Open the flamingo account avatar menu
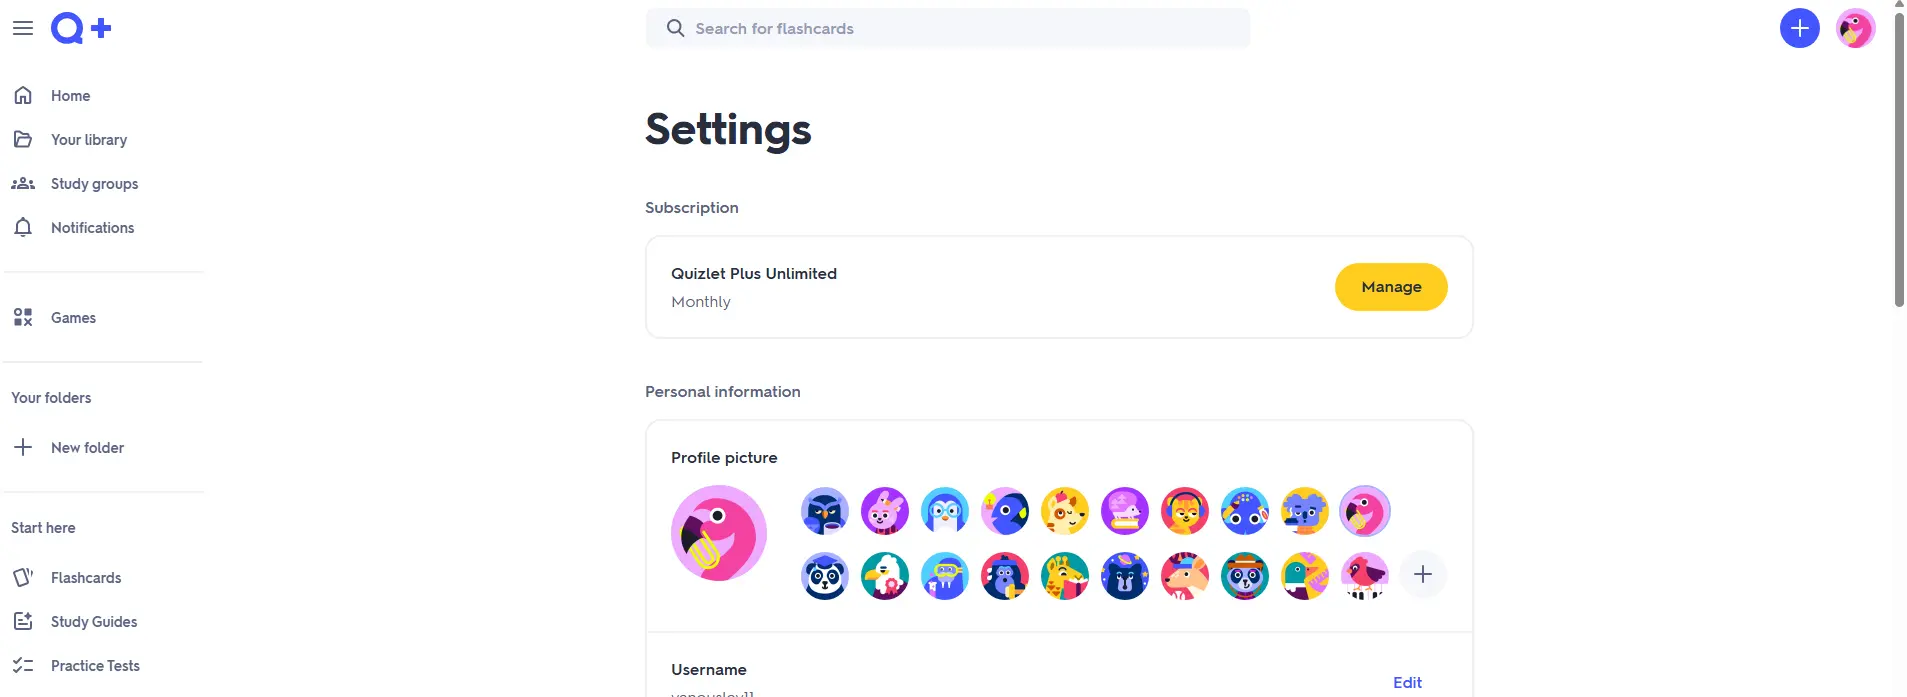This screenshot has height=697, width=1907. [1855, 28]
